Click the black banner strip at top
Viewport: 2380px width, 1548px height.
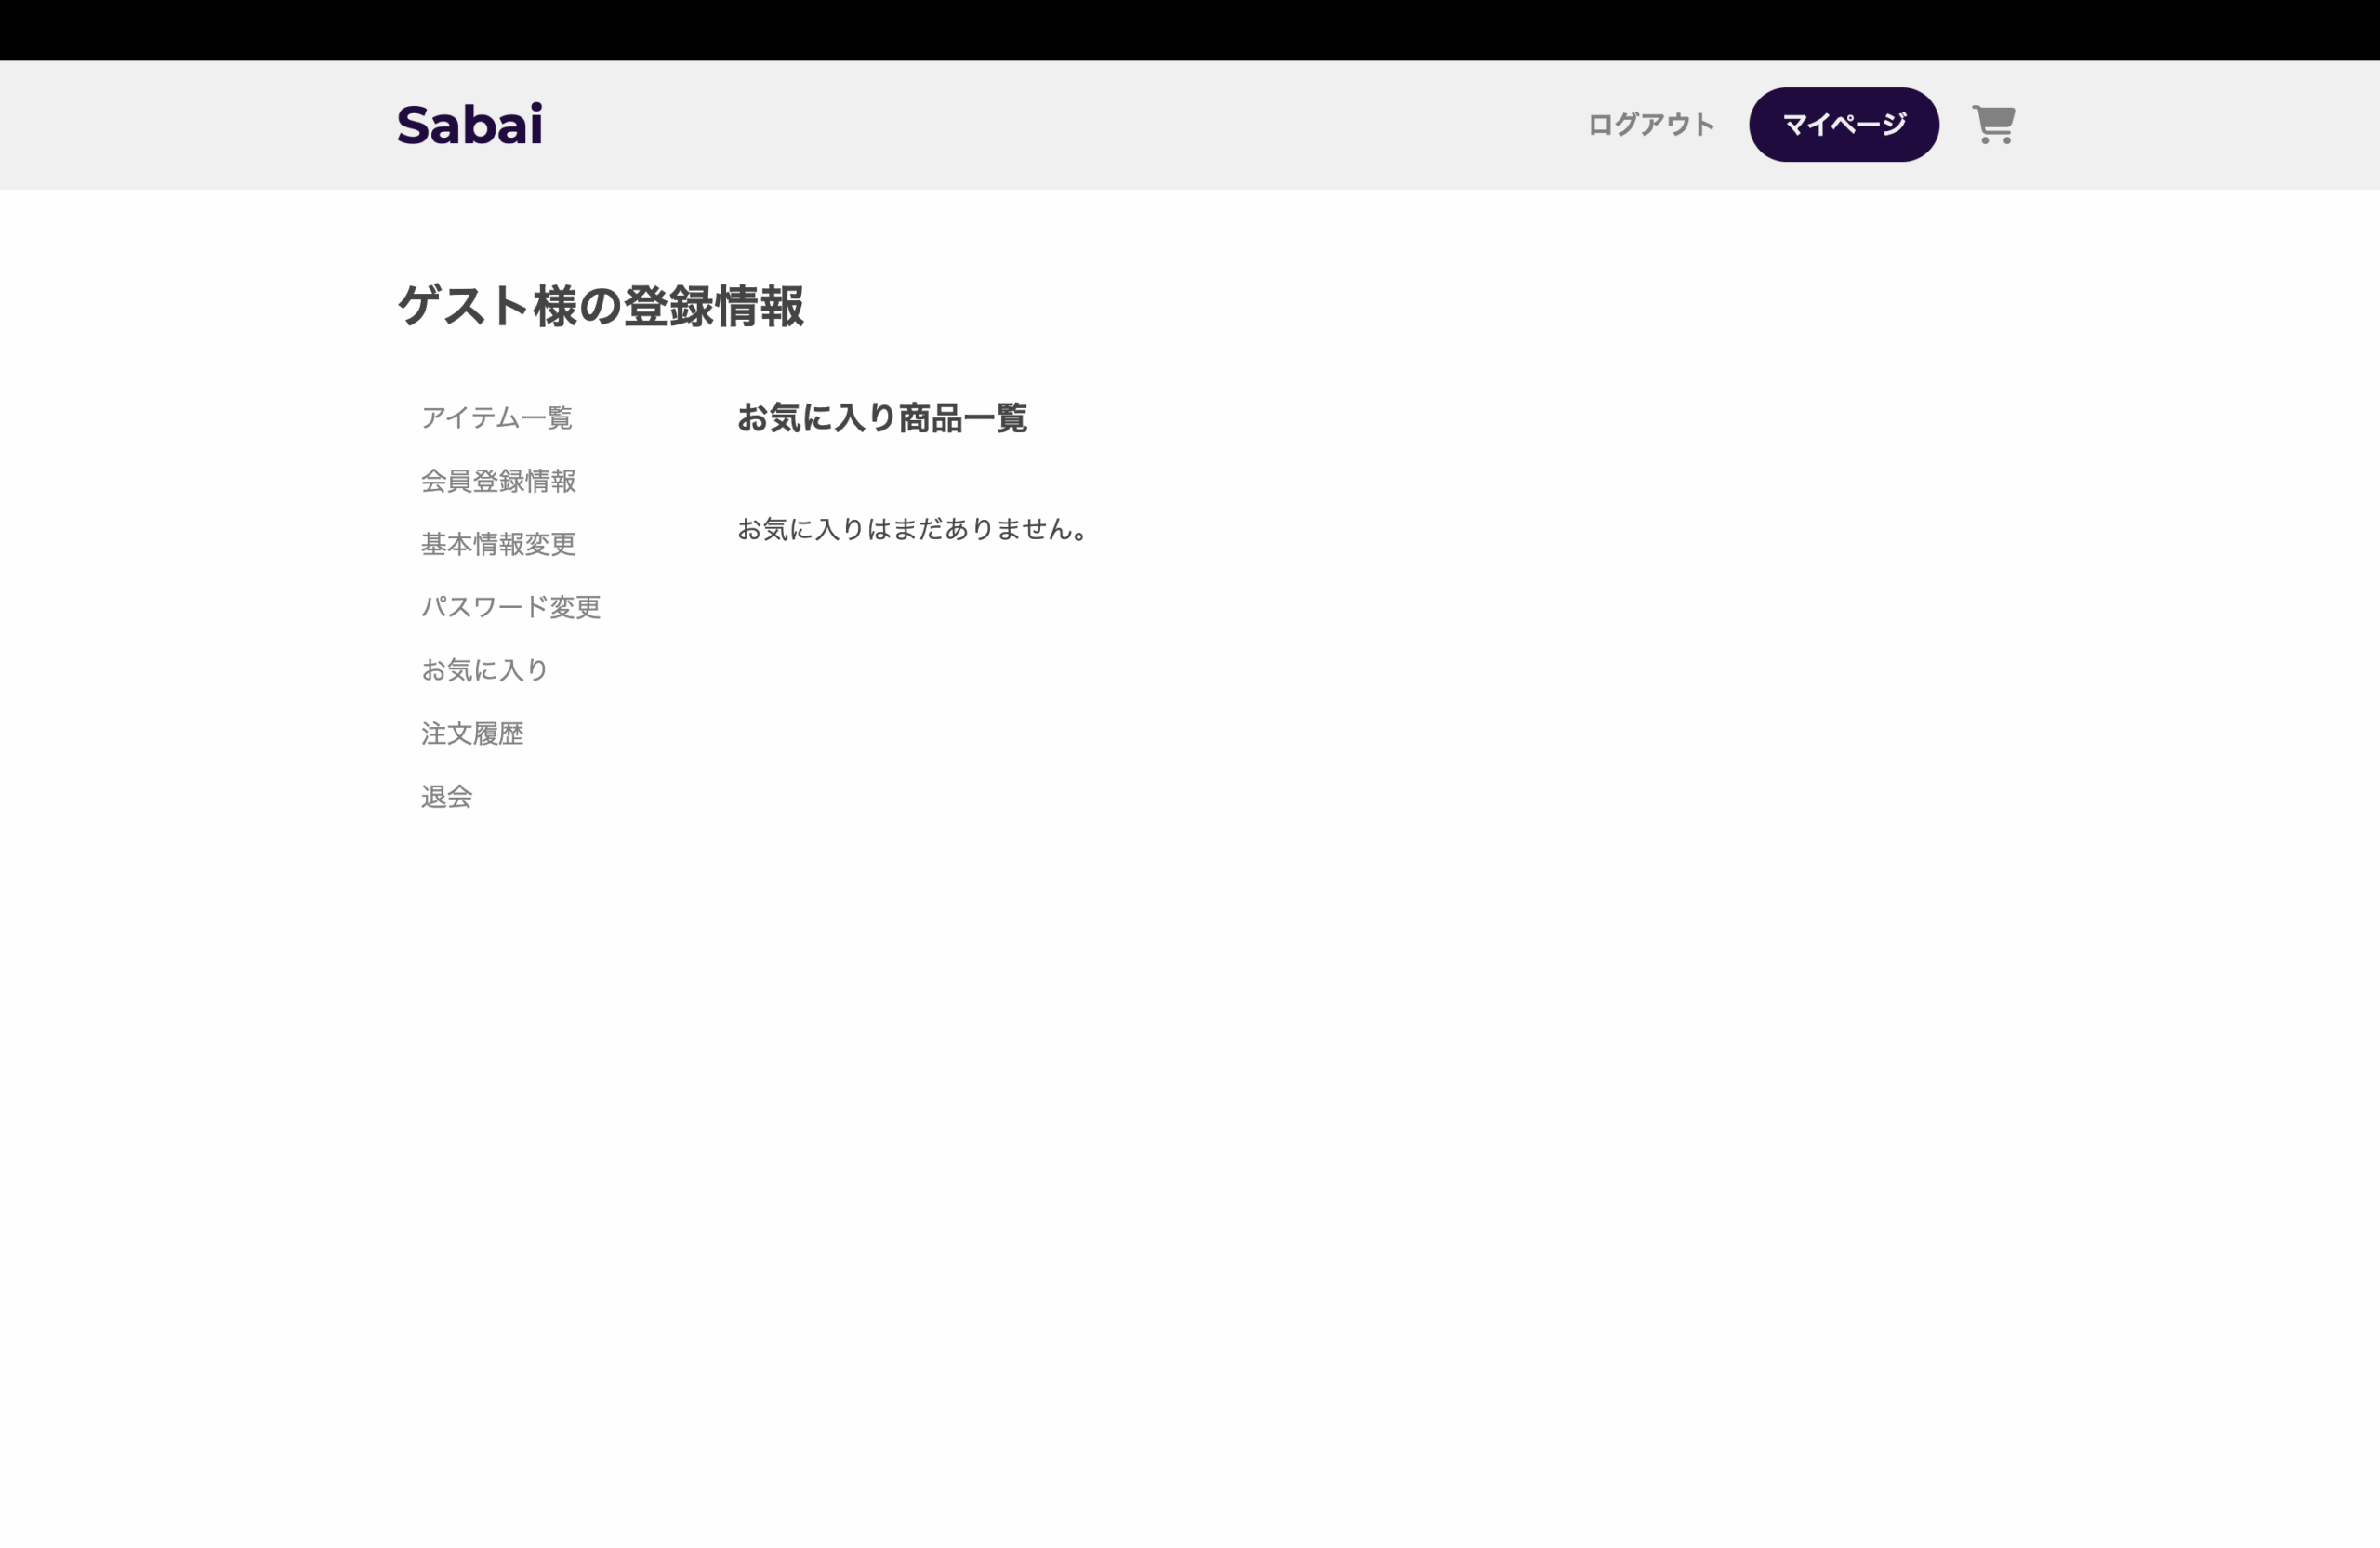click(1190, 30)
